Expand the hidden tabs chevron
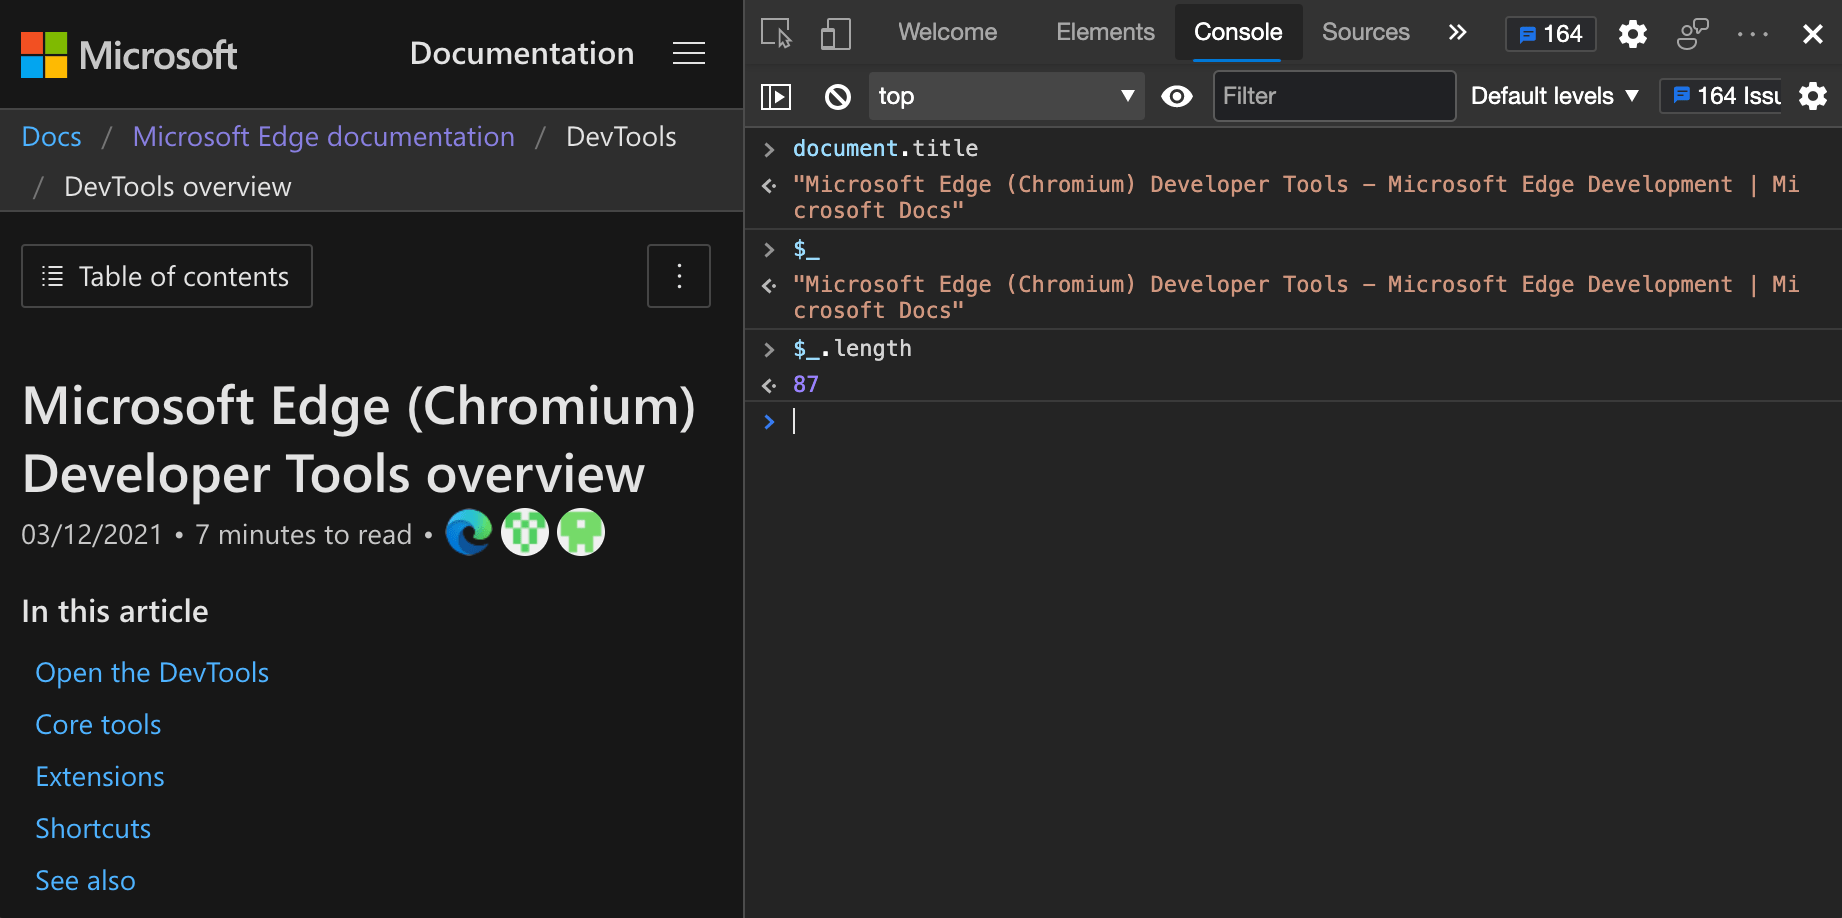Image resolution: width=1842 pixels, height=918 pixels. 1457,33
